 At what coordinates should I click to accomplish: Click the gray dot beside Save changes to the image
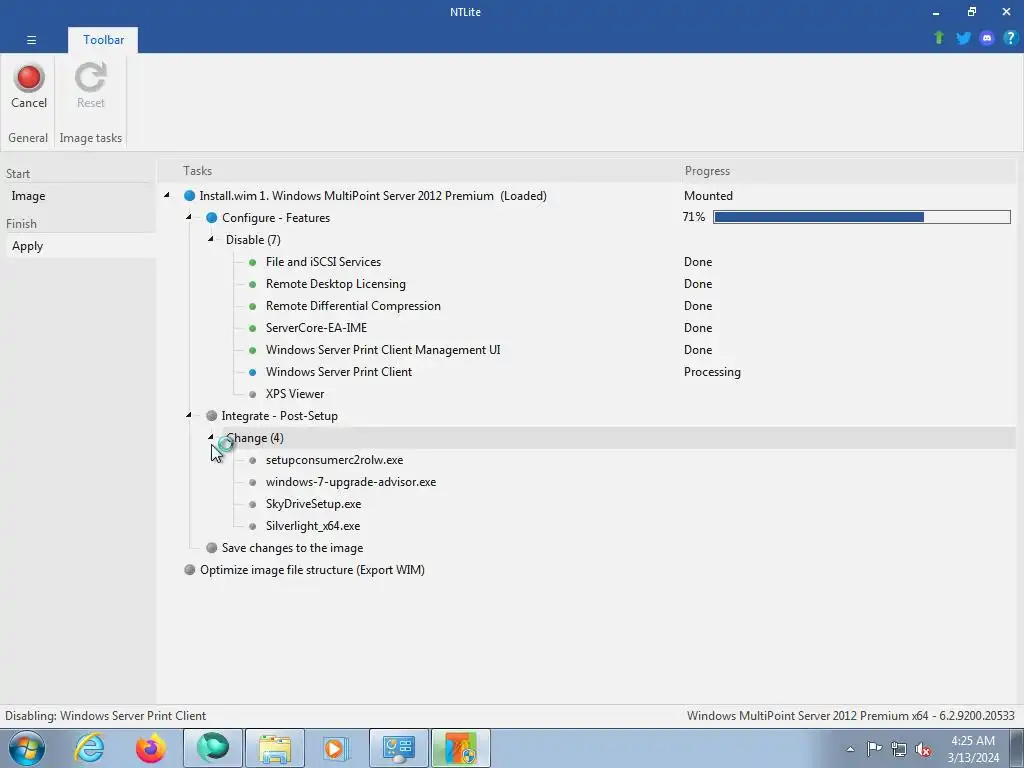[212, 548]
